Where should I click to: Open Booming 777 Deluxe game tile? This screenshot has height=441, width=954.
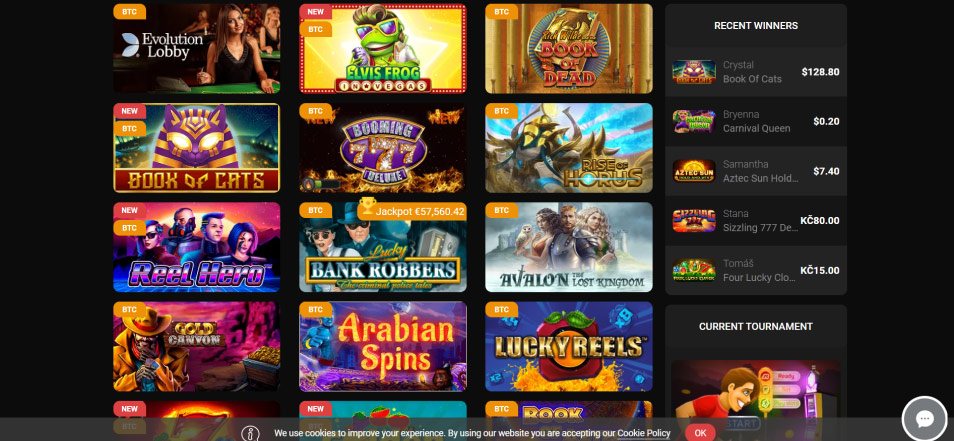coord(383,148)
